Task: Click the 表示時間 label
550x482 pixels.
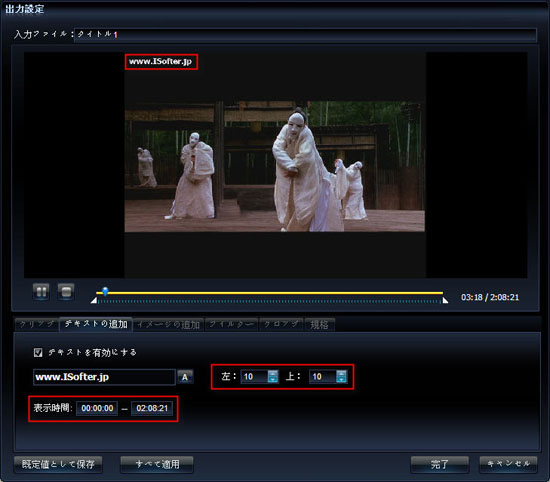Action: pos(53,408)
